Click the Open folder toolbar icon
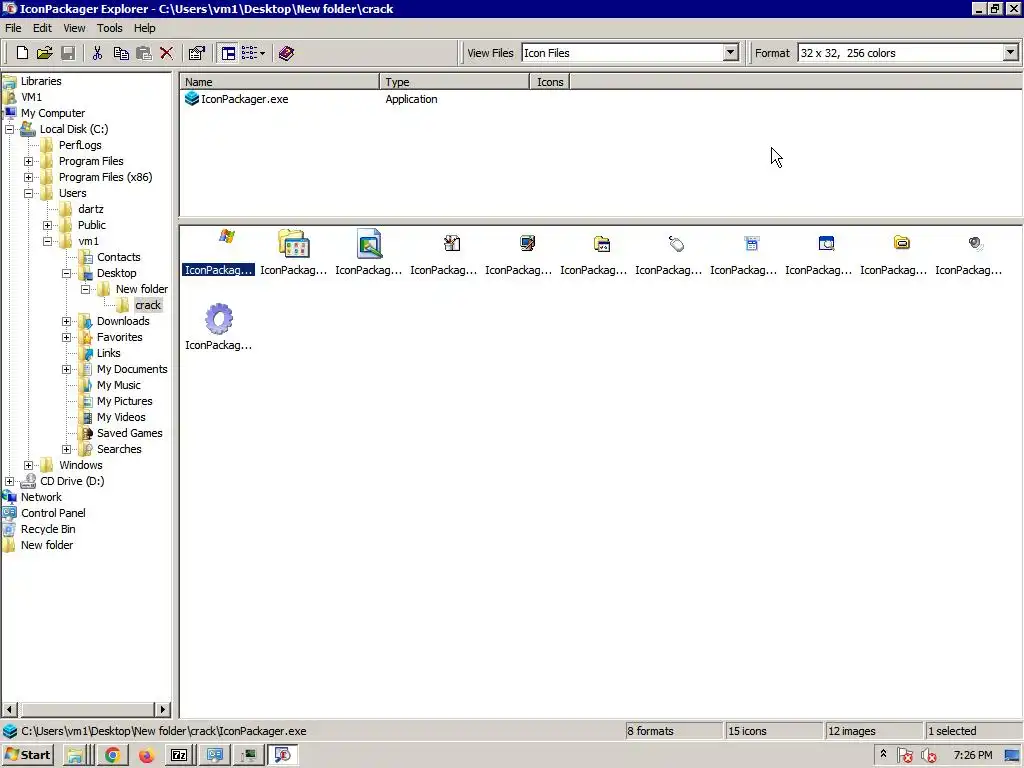The height and width of the screenshot is (768, 1024). pyautogui.click(x=44, y=53)
